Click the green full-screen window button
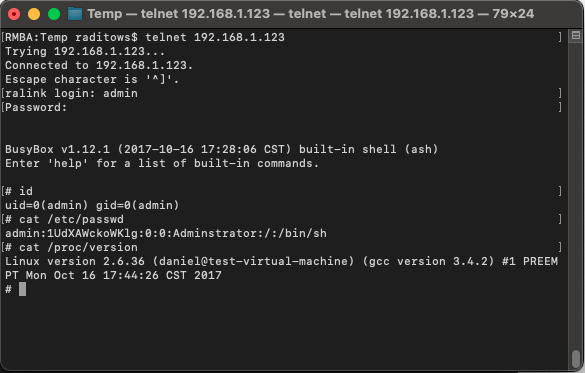 tap(54, 14)
